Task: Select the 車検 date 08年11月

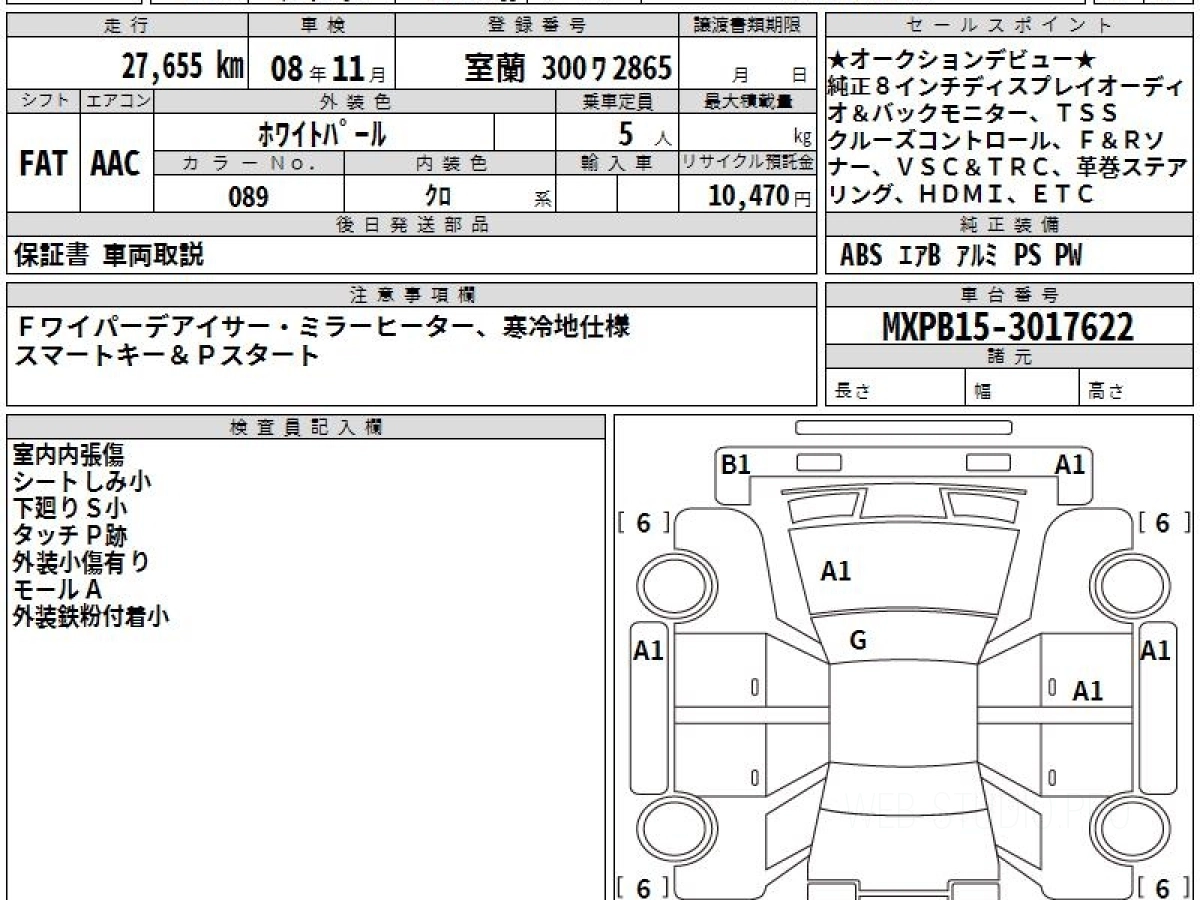Action: point(327,68)
